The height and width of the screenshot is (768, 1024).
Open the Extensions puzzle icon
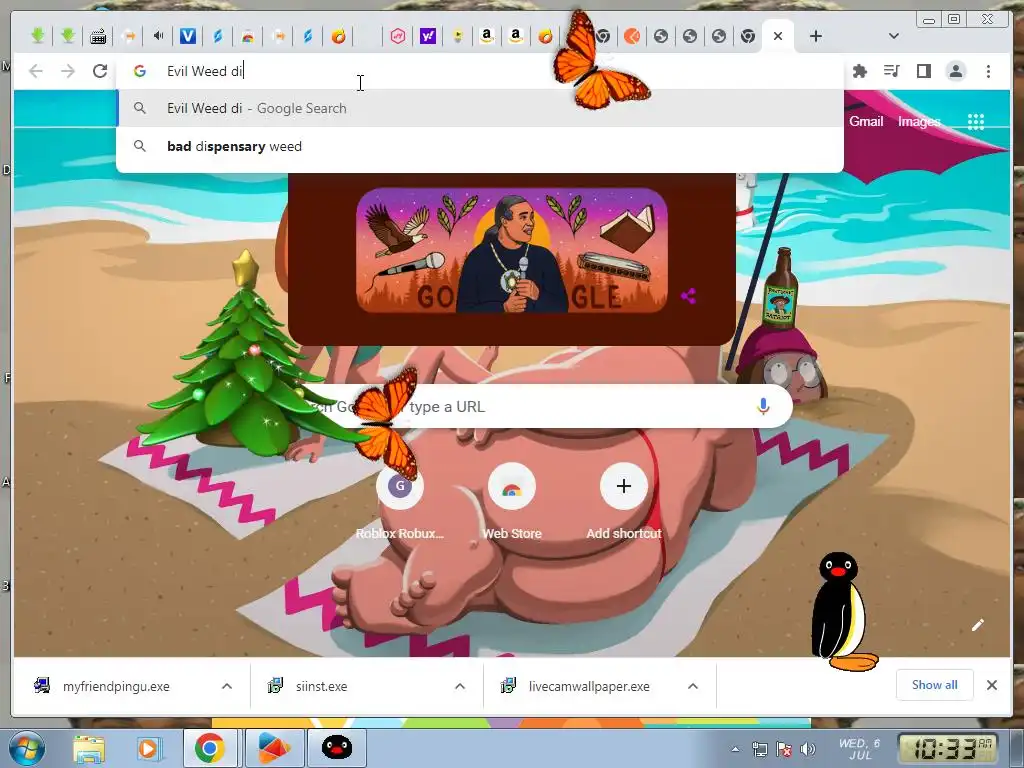[x=860, y=71]
